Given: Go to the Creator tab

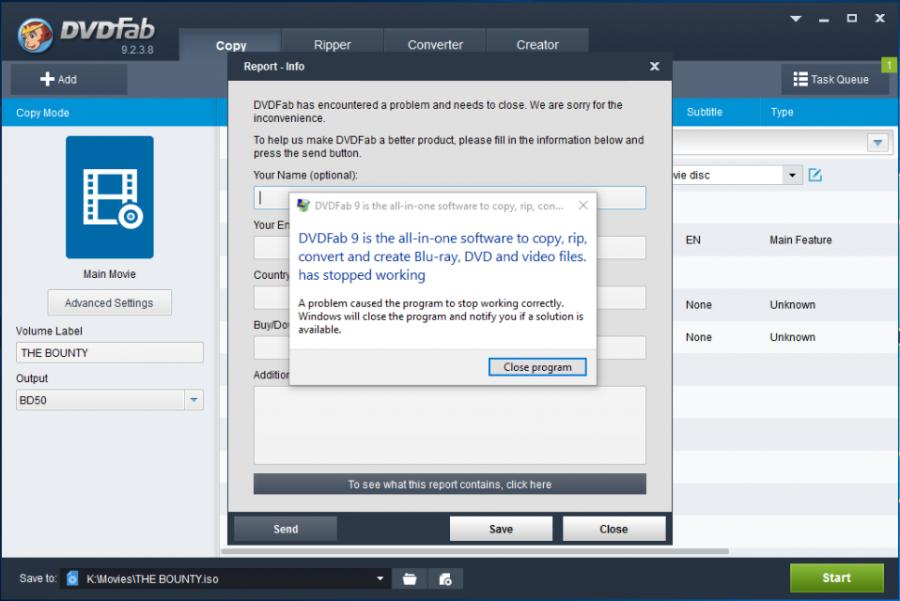Looking at the screenshot, I should 537,45.
